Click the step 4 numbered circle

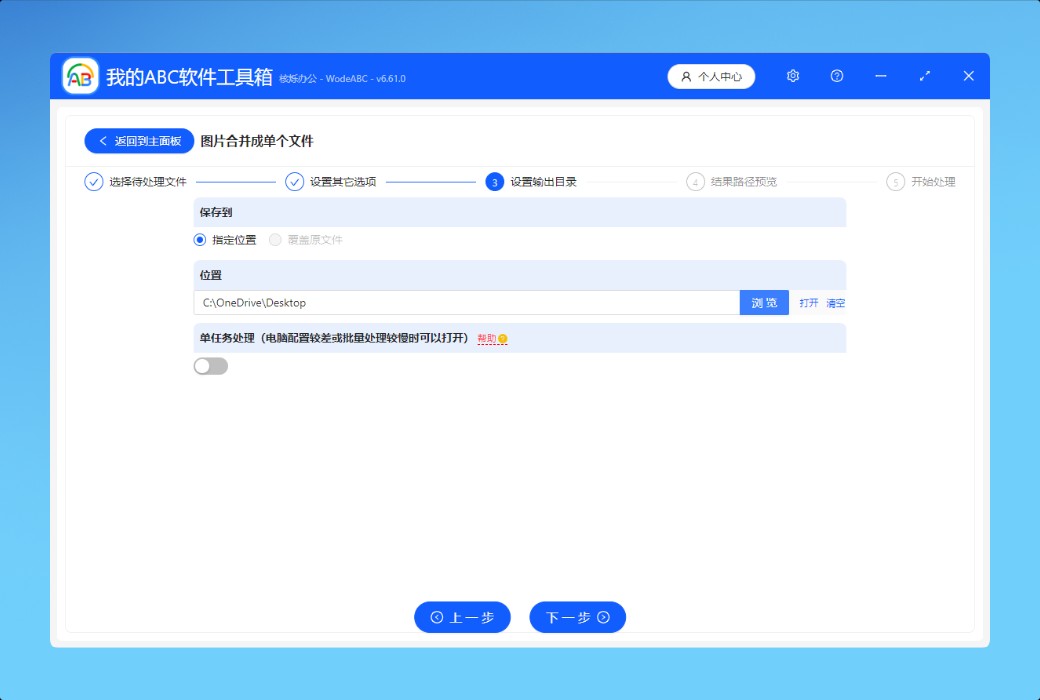695,182
